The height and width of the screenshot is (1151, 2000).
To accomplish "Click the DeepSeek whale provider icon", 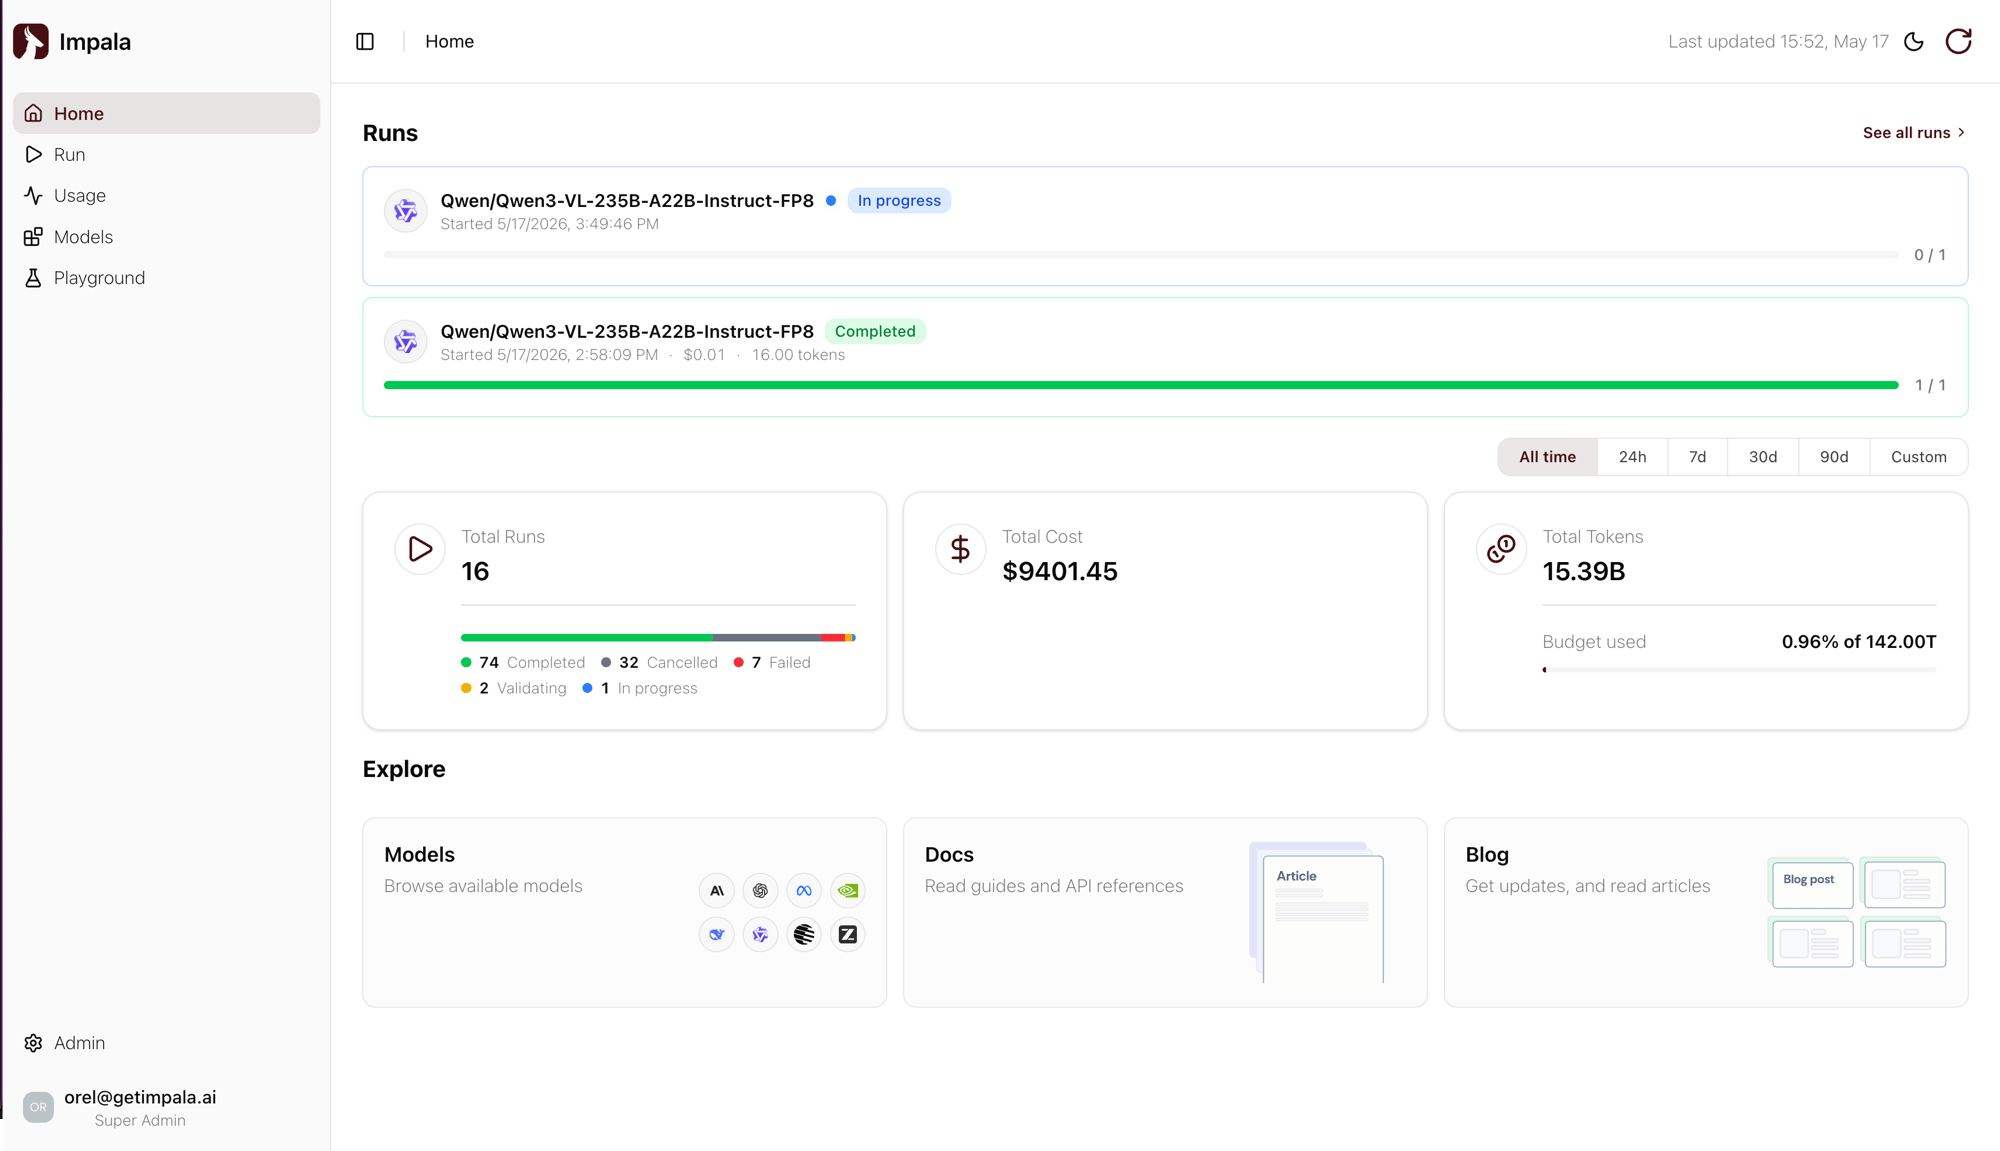I will pyautogui.click(x=716, y=934).
